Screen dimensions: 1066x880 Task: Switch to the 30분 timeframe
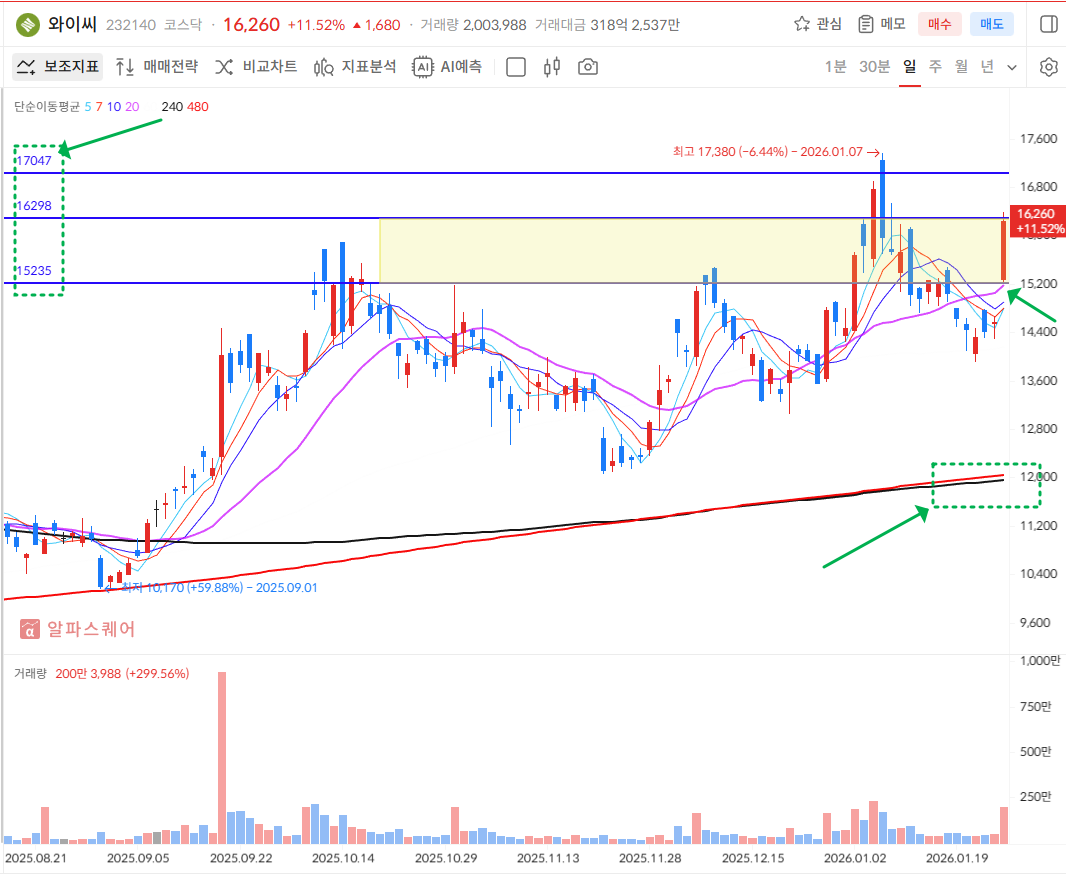click(874, 67)
